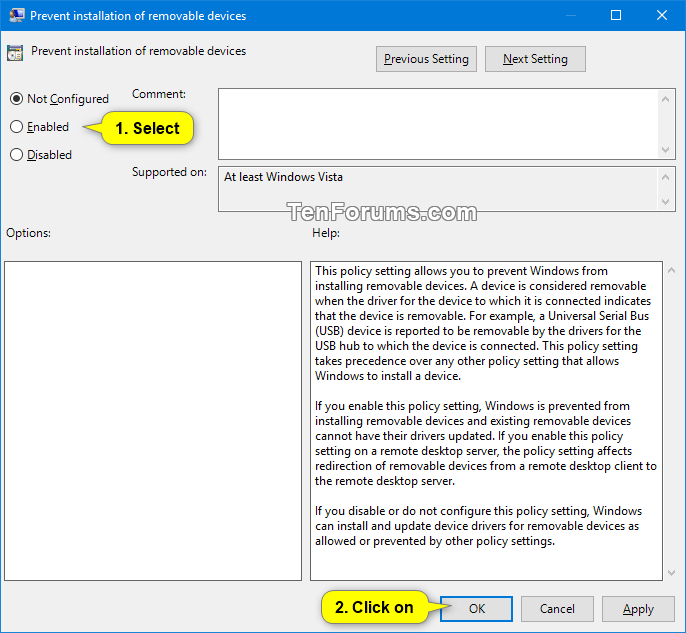Confirm with the OK button
The height and width of the screenshot is (633, 686).
476,609
